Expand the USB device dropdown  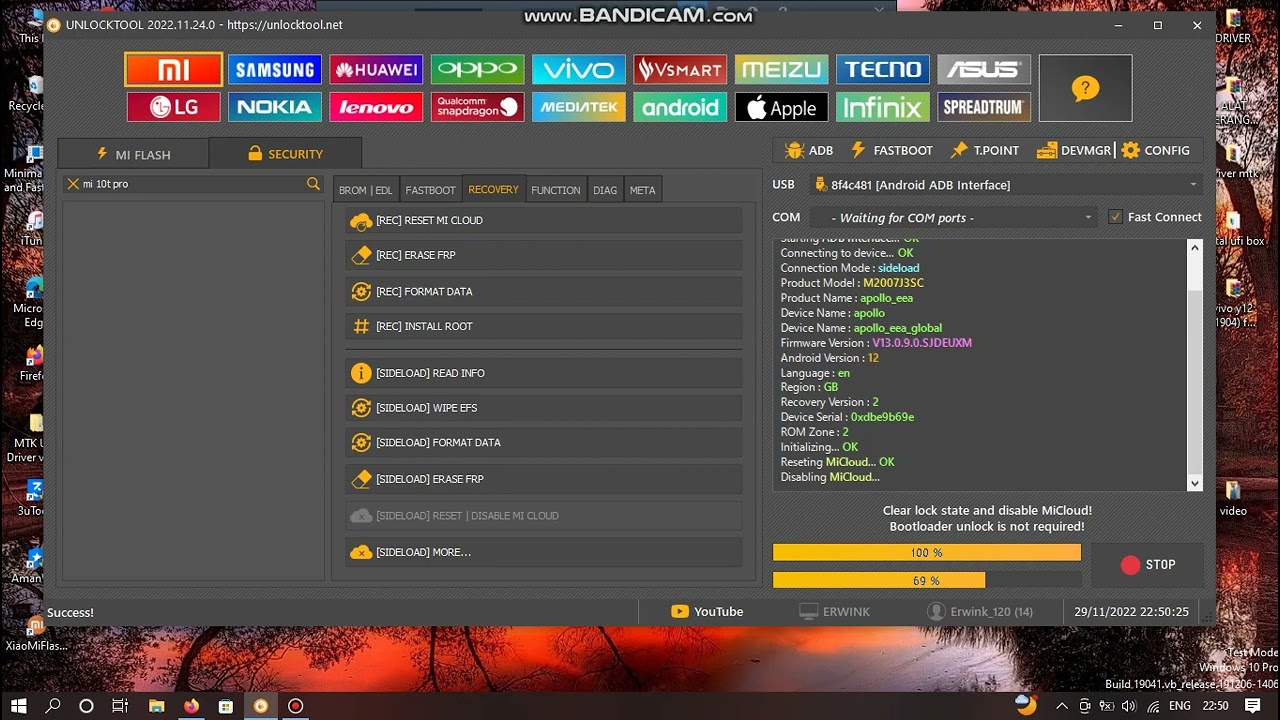1192,185
